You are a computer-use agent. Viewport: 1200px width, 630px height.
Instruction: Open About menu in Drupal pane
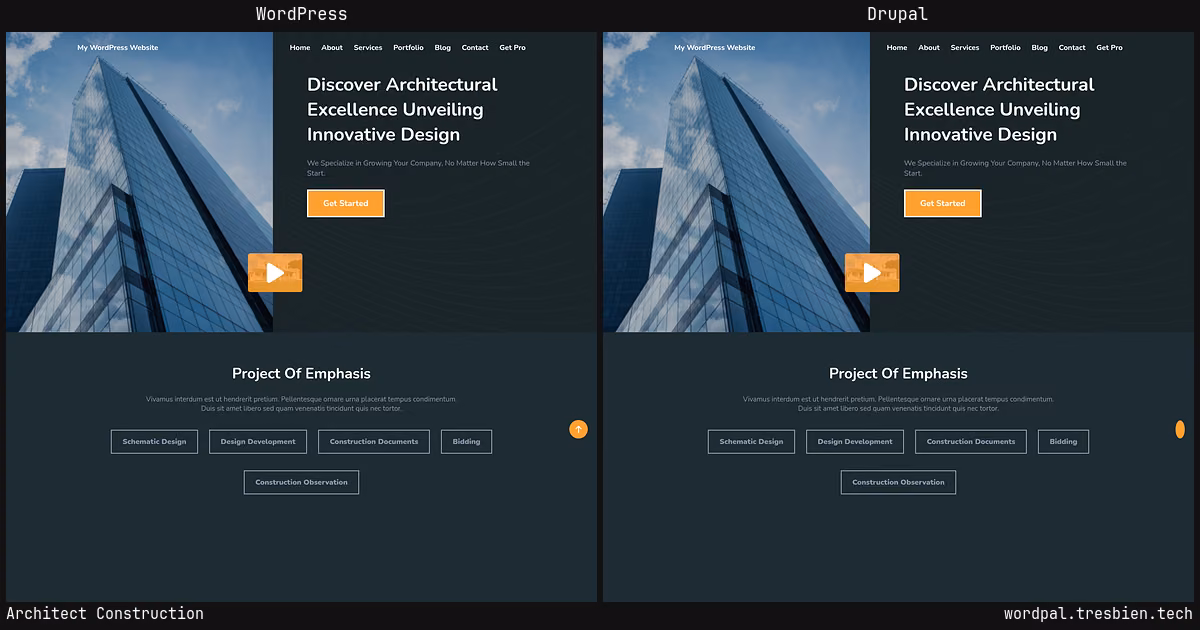pos(929,48)
